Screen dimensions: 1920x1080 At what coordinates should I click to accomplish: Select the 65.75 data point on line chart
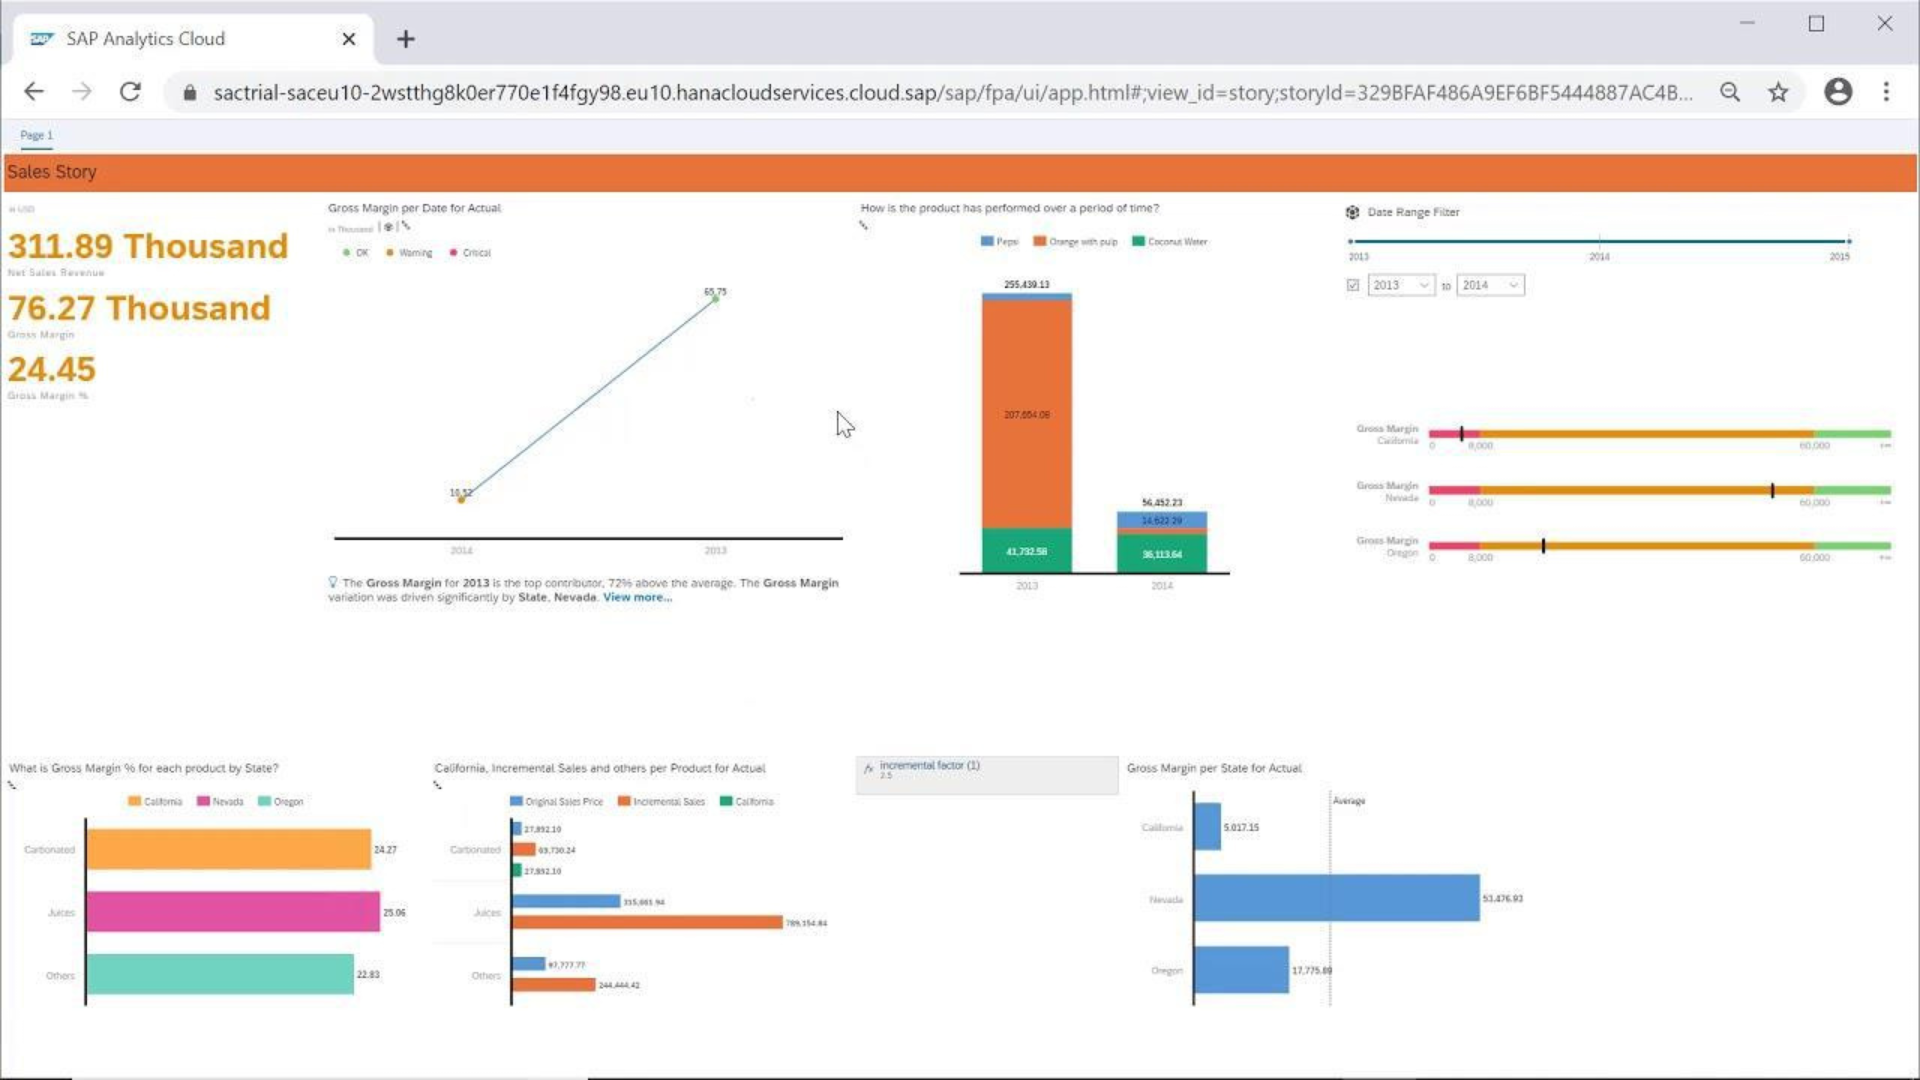[x=715, y=298]
